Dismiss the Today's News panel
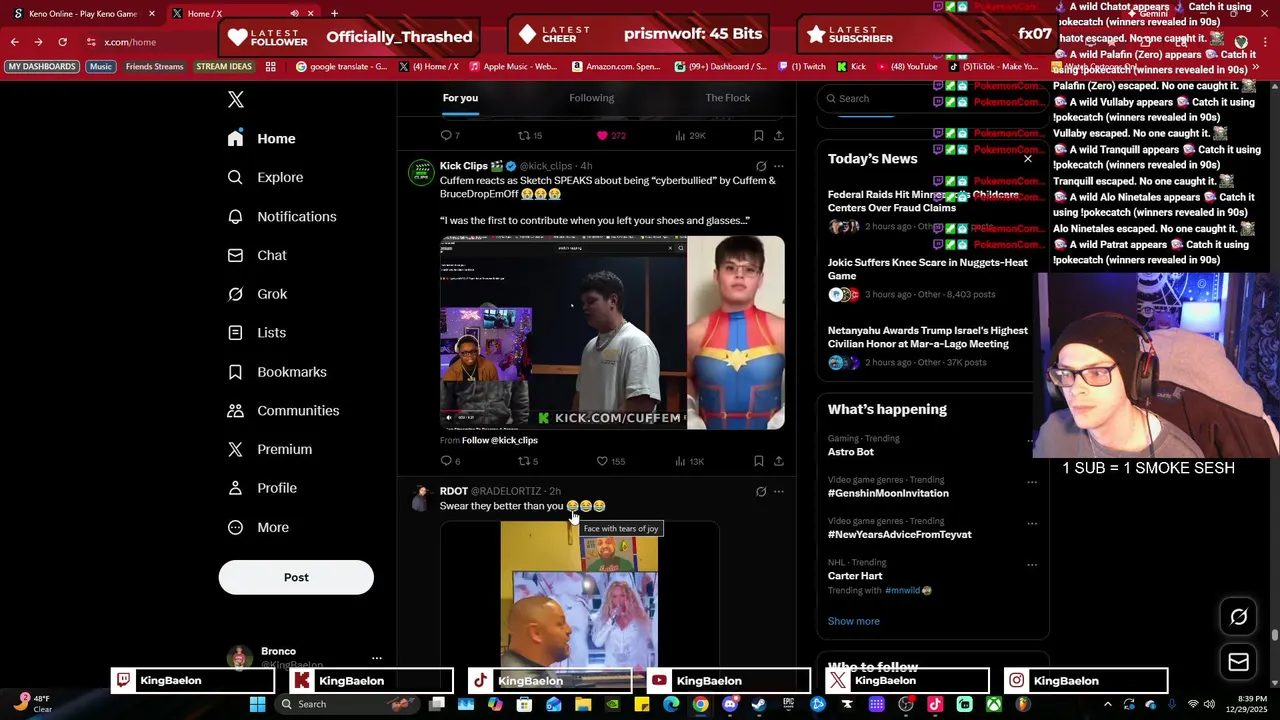 [1027, 159]
